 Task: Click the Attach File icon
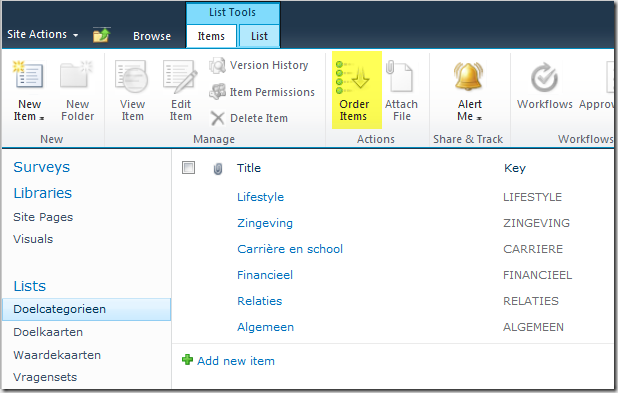(x=400, y=76)
